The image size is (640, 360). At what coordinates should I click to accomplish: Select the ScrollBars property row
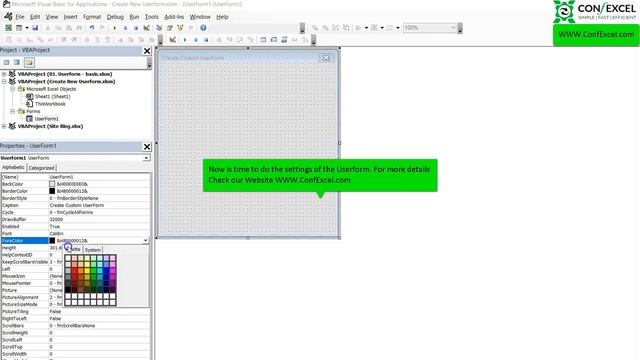76,326
